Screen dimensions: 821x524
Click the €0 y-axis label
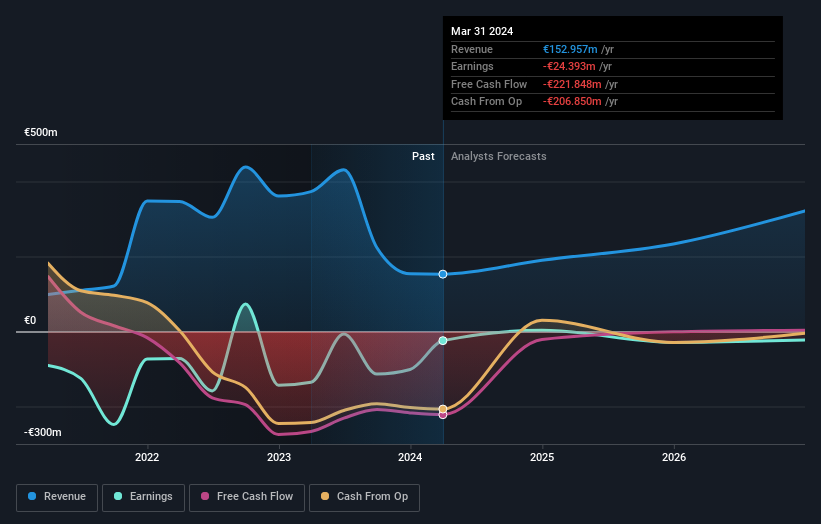pos(30,320)
